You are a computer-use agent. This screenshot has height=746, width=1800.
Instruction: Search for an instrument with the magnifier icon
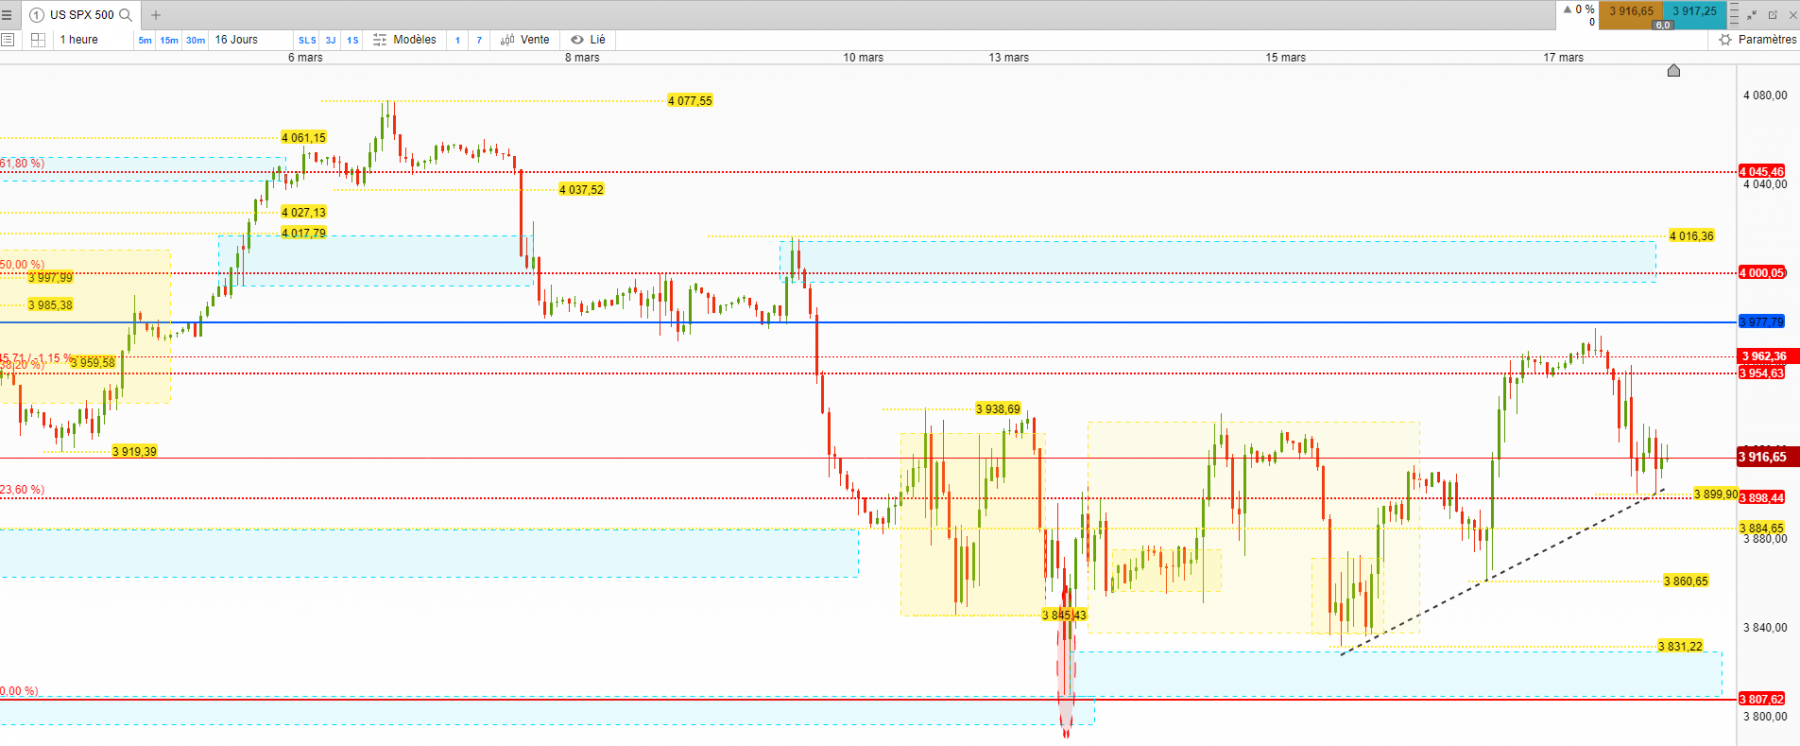pos(126,15)
